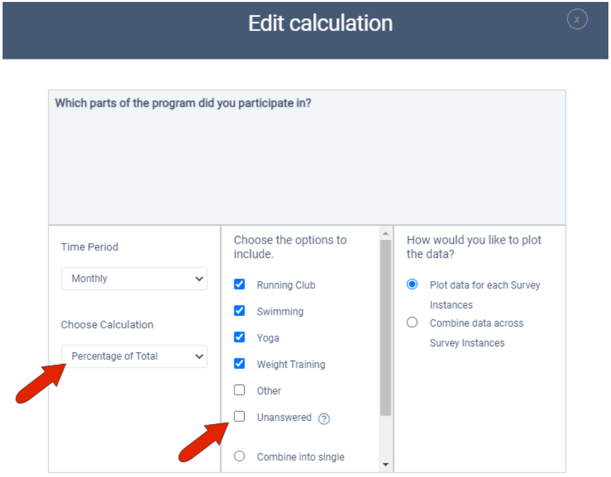The height and width of the screenshot is (477, 611).
Task: Toggle the Yoga checkbox
Action: click(x=239, y=338)
